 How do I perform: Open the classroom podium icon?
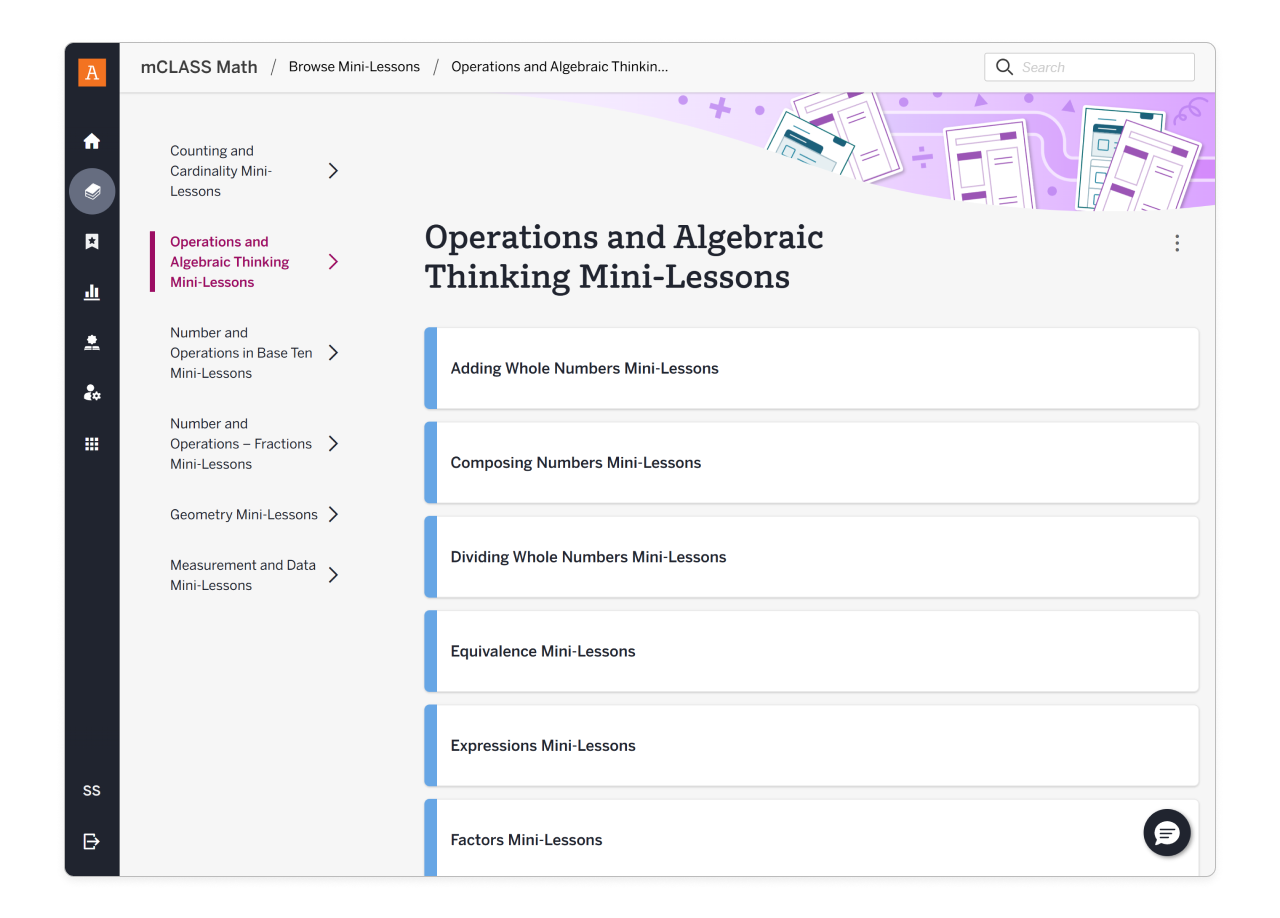click(x=91, y=342)
